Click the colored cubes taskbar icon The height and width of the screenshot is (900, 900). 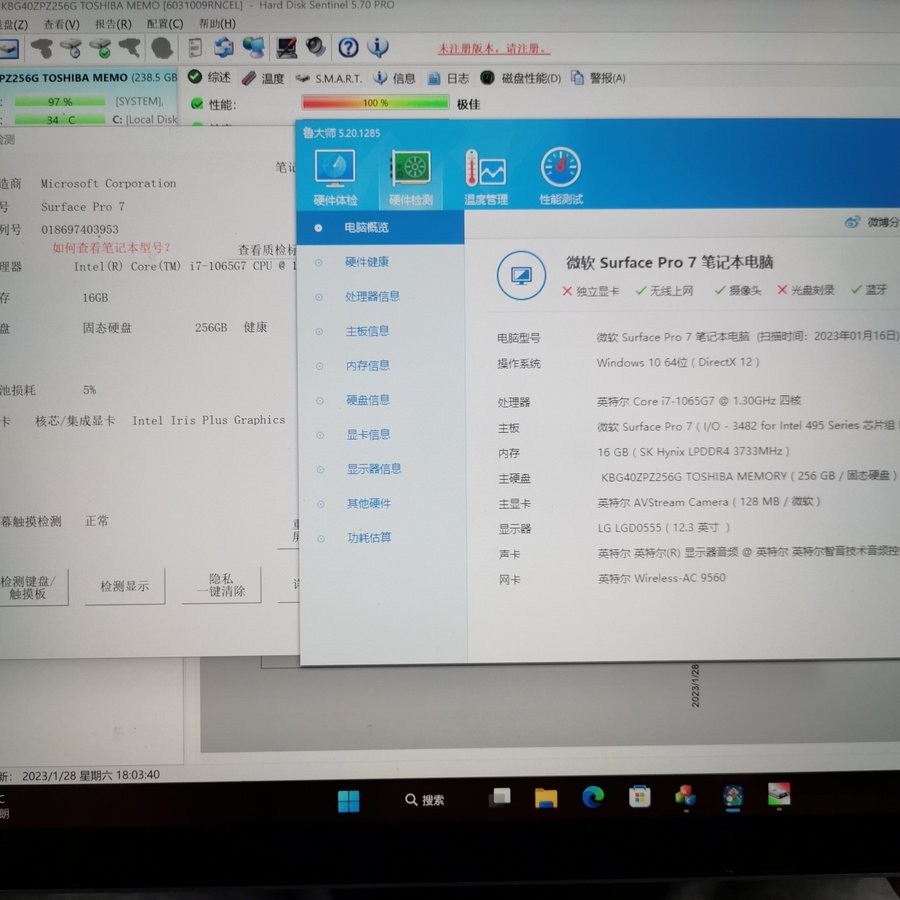click(685, 796)
